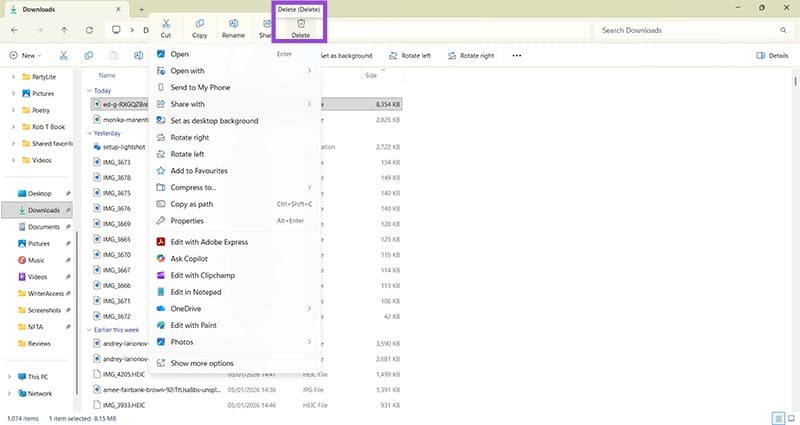Click the Rename icon in context menu

coord(233,23)
